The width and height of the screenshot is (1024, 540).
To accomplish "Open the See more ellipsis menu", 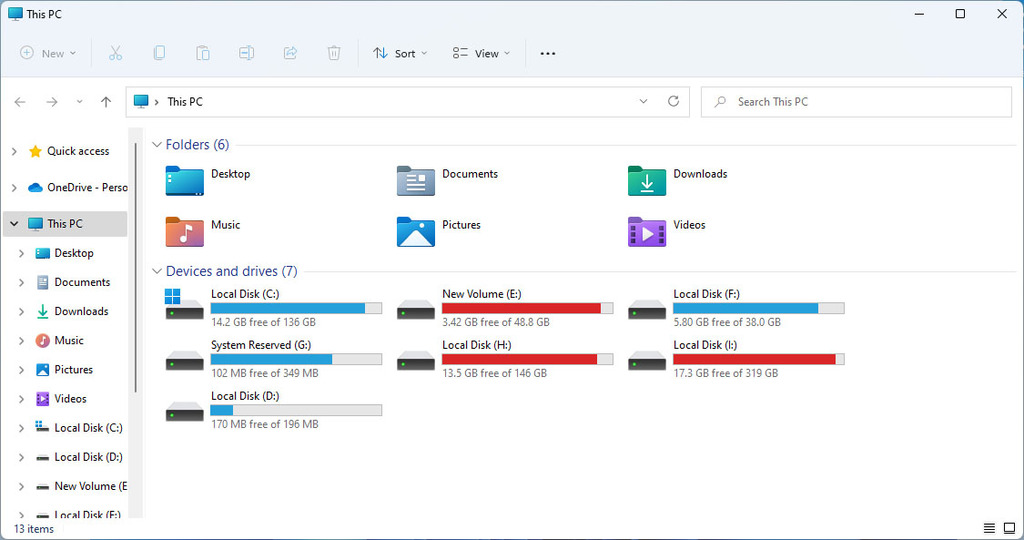I will [x=548, y=54].
